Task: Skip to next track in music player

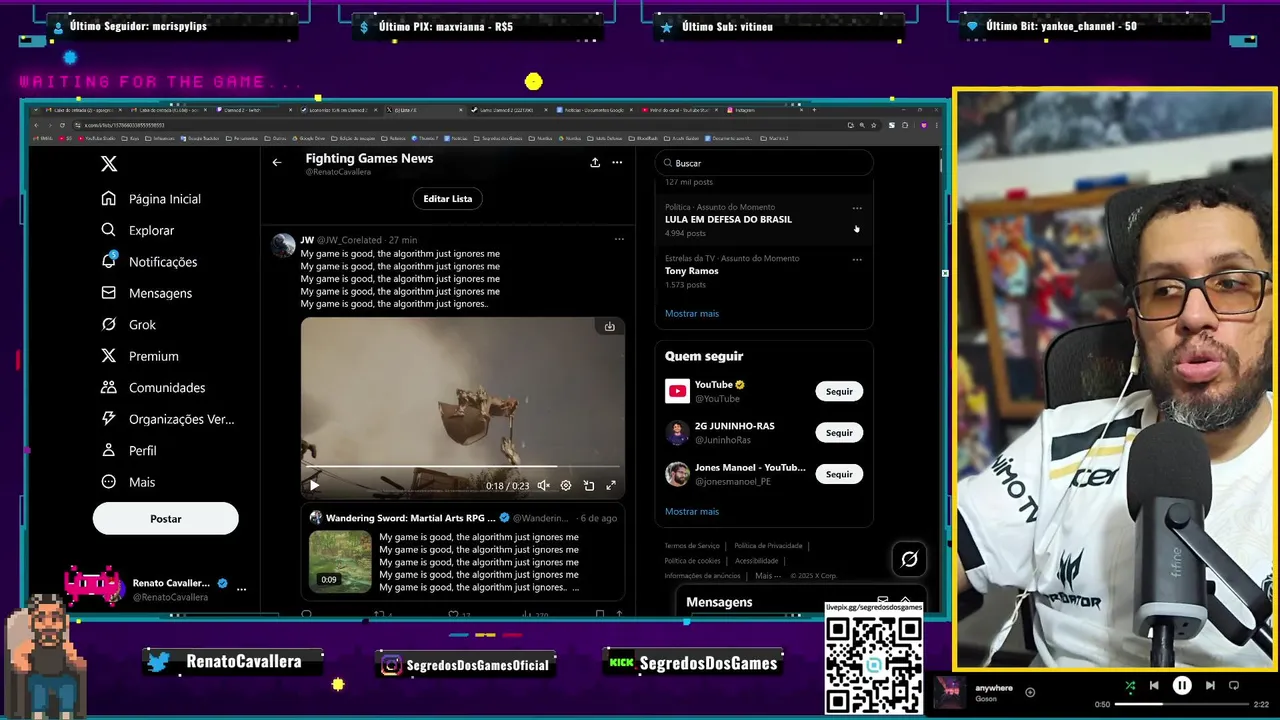Action: pyautogui.click(x=1210, y=686)
